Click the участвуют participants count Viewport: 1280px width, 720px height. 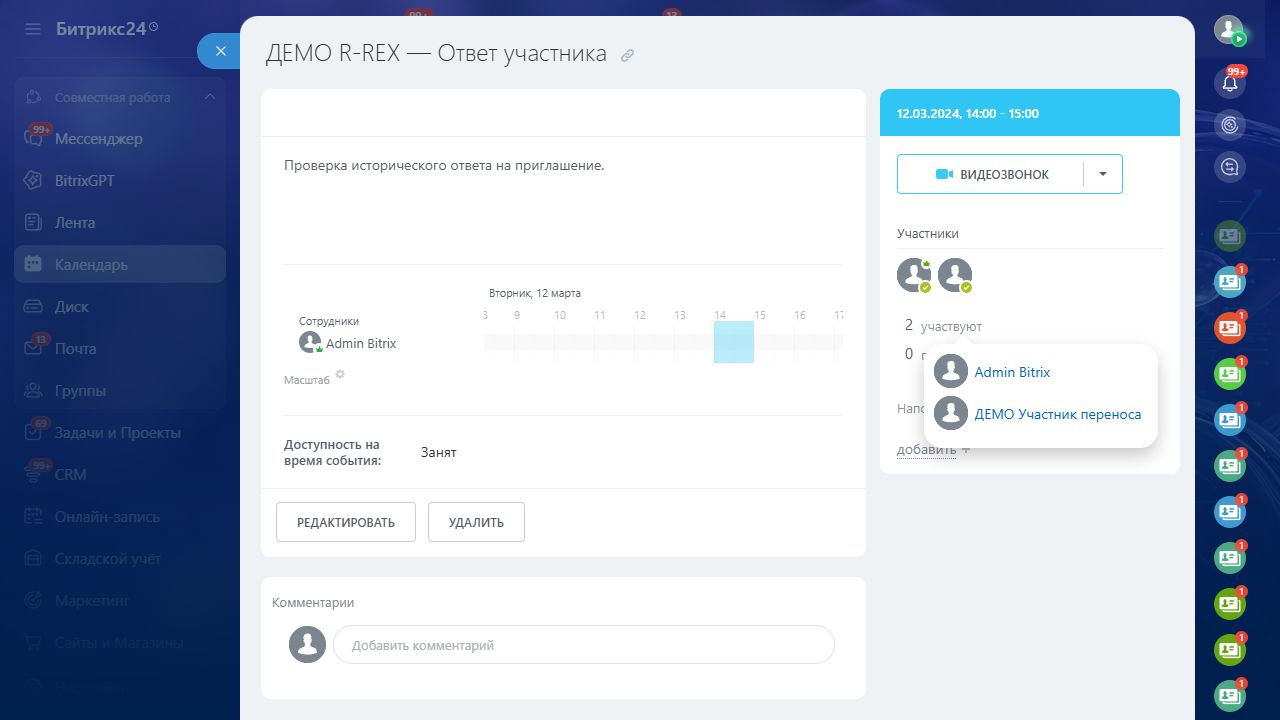coord(951,327)
